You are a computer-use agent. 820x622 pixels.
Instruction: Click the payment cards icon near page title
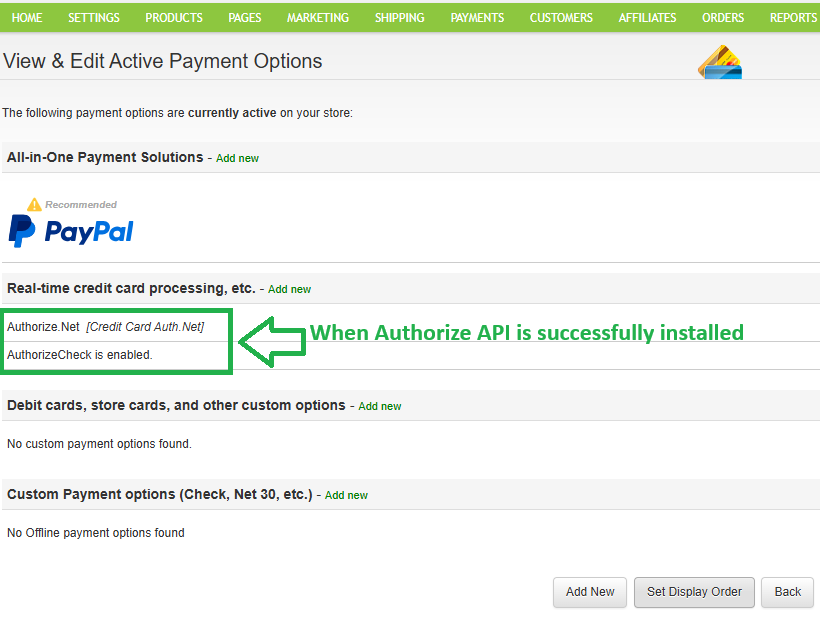[719, 62]
